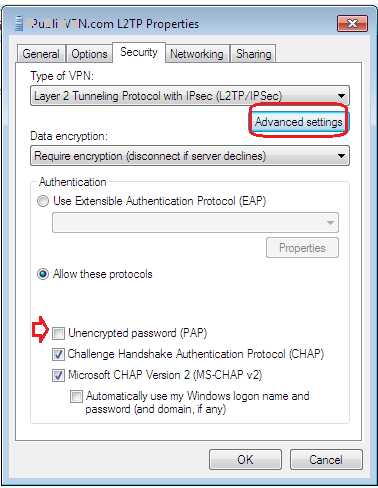This screenshot has width=378, height=488.
Task: Select the Security tab
Action: [139, 52]
